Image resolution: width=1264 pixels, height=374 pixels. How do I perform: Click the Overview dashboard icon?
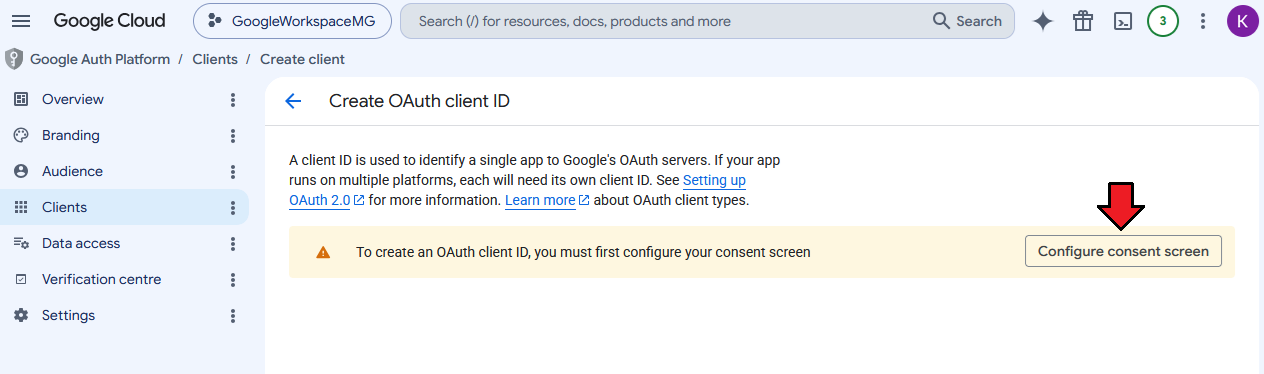coord(20,99)
